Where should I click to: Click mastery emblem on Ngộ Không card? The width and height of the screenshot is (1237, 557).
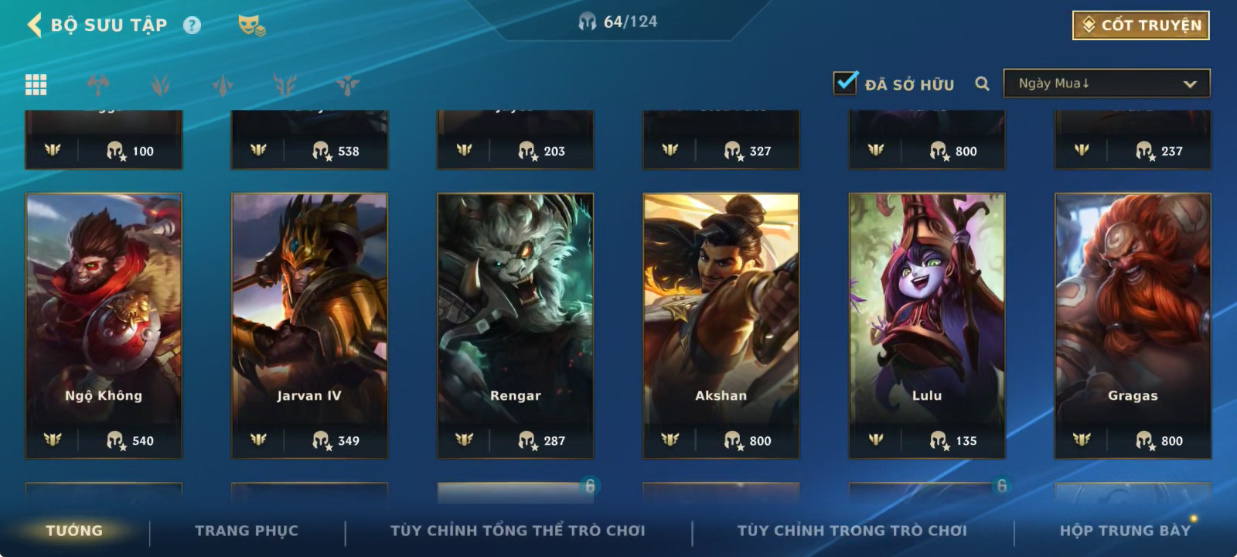53,440
